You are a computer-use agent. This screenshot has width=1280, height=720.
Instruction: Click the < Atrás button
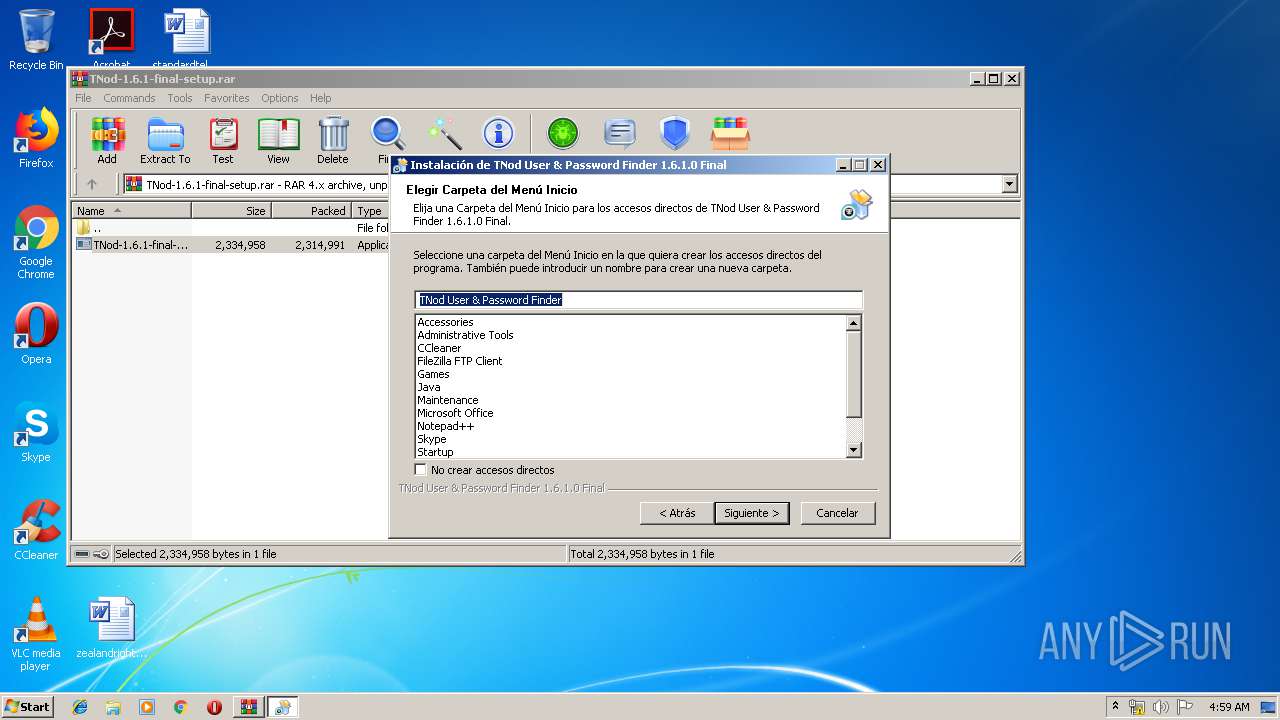coord(677,513)
